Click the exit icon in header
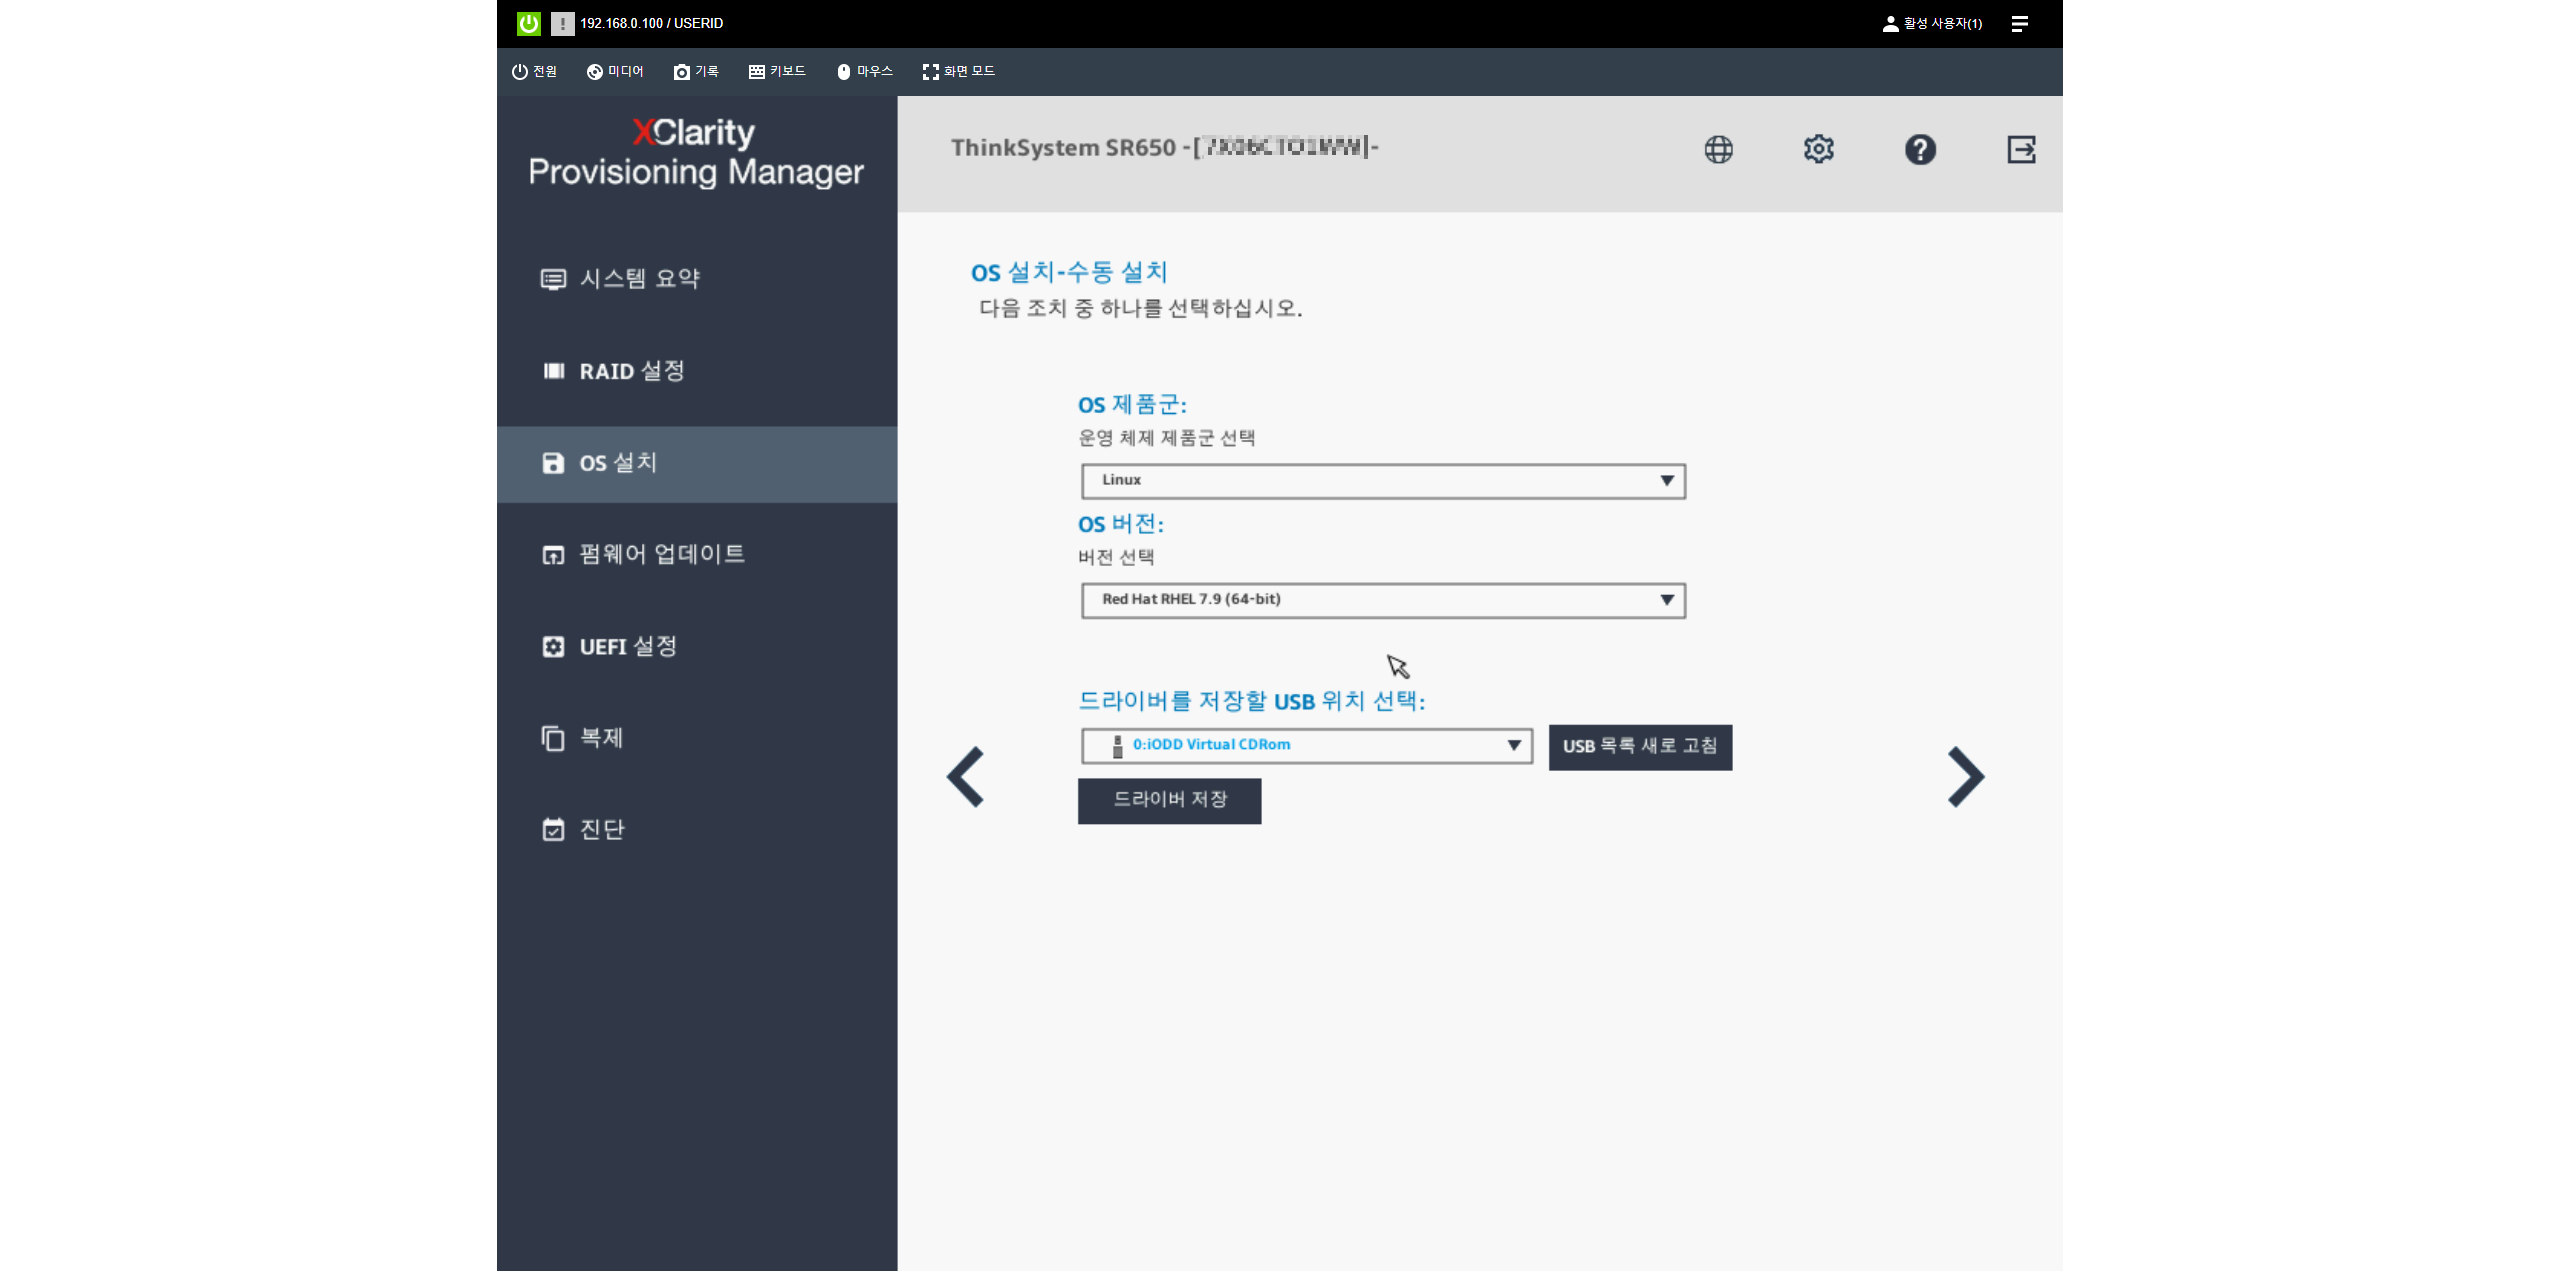This screenshot has width=2560, height=1271. point(2021,149)
